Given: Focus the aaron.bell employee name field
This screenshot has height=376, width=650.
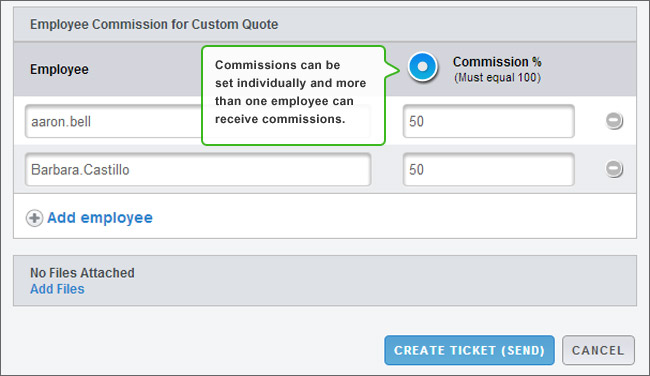Looking at the screenshot, I should [x=114, y=121].
